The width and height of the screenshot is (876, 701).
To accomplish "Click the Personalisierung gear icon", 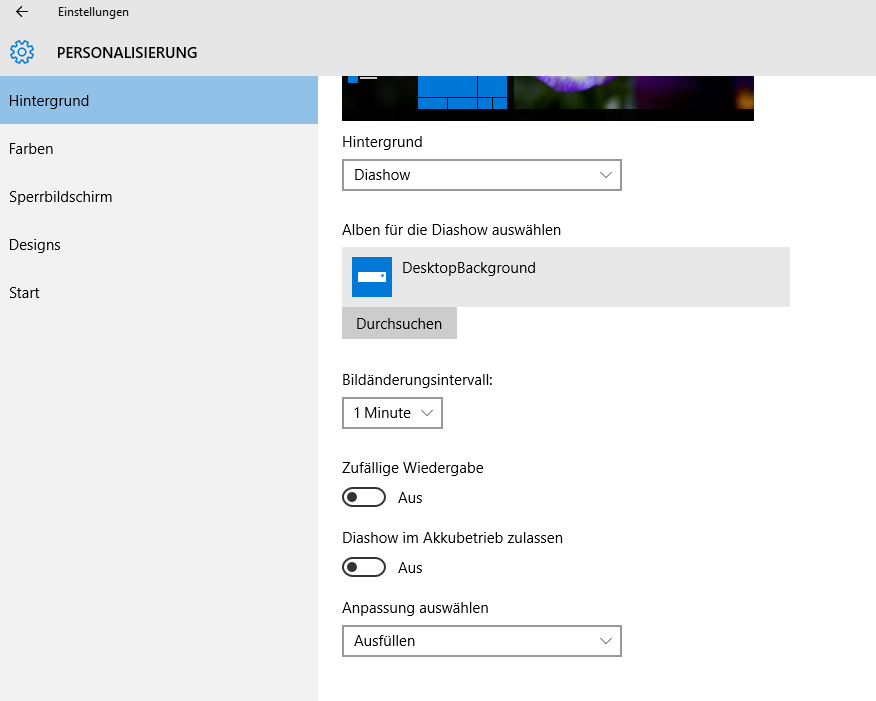I will coord(22,52).
